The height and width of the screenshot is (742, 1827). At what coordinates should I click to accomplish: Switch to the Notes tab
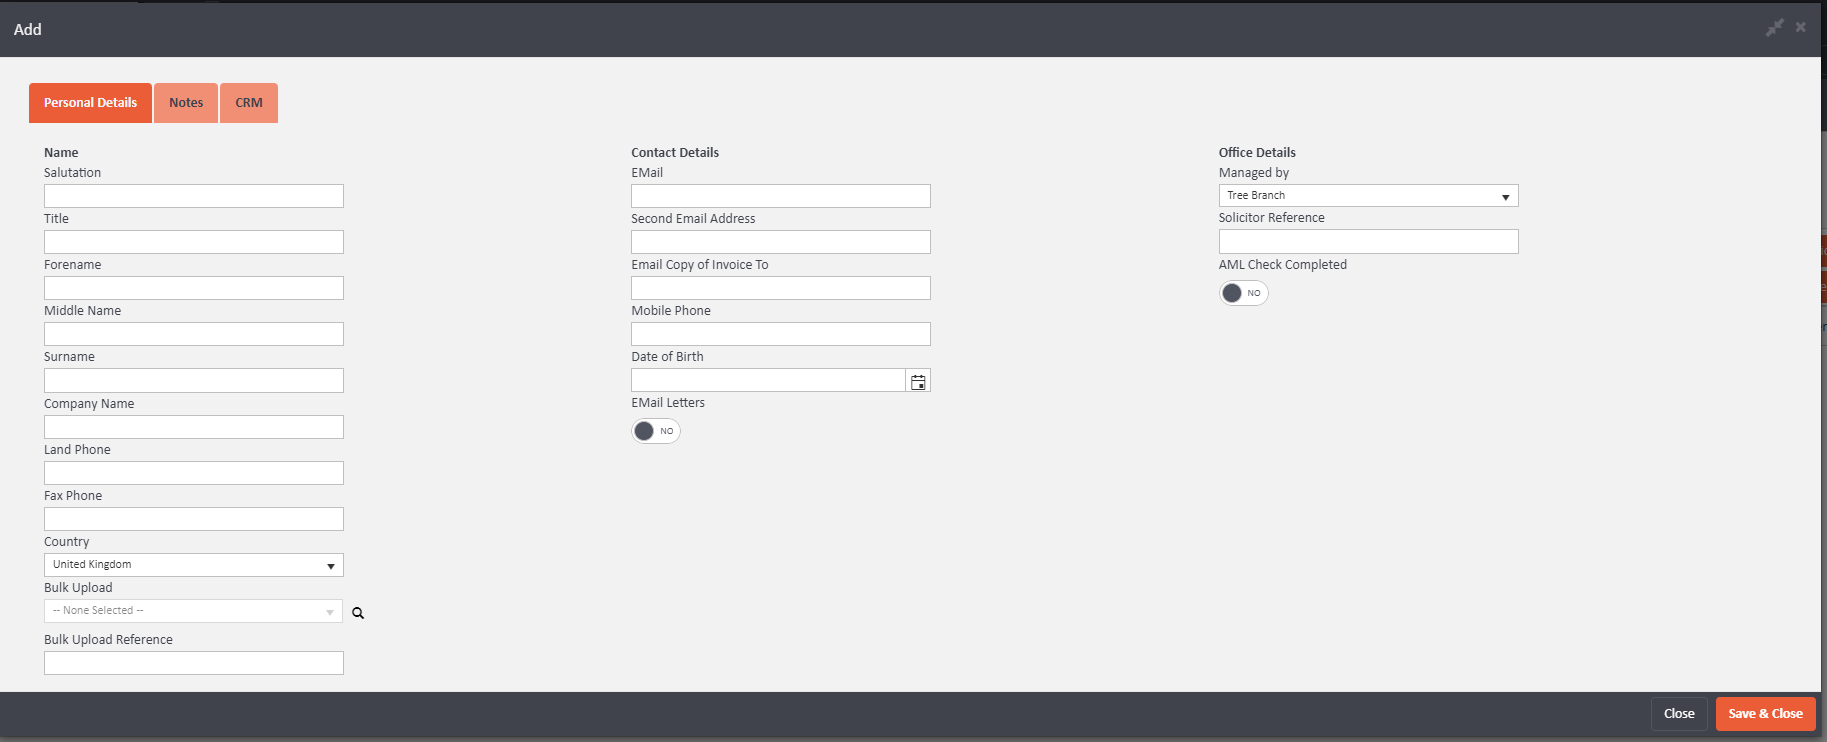[186, 103]
